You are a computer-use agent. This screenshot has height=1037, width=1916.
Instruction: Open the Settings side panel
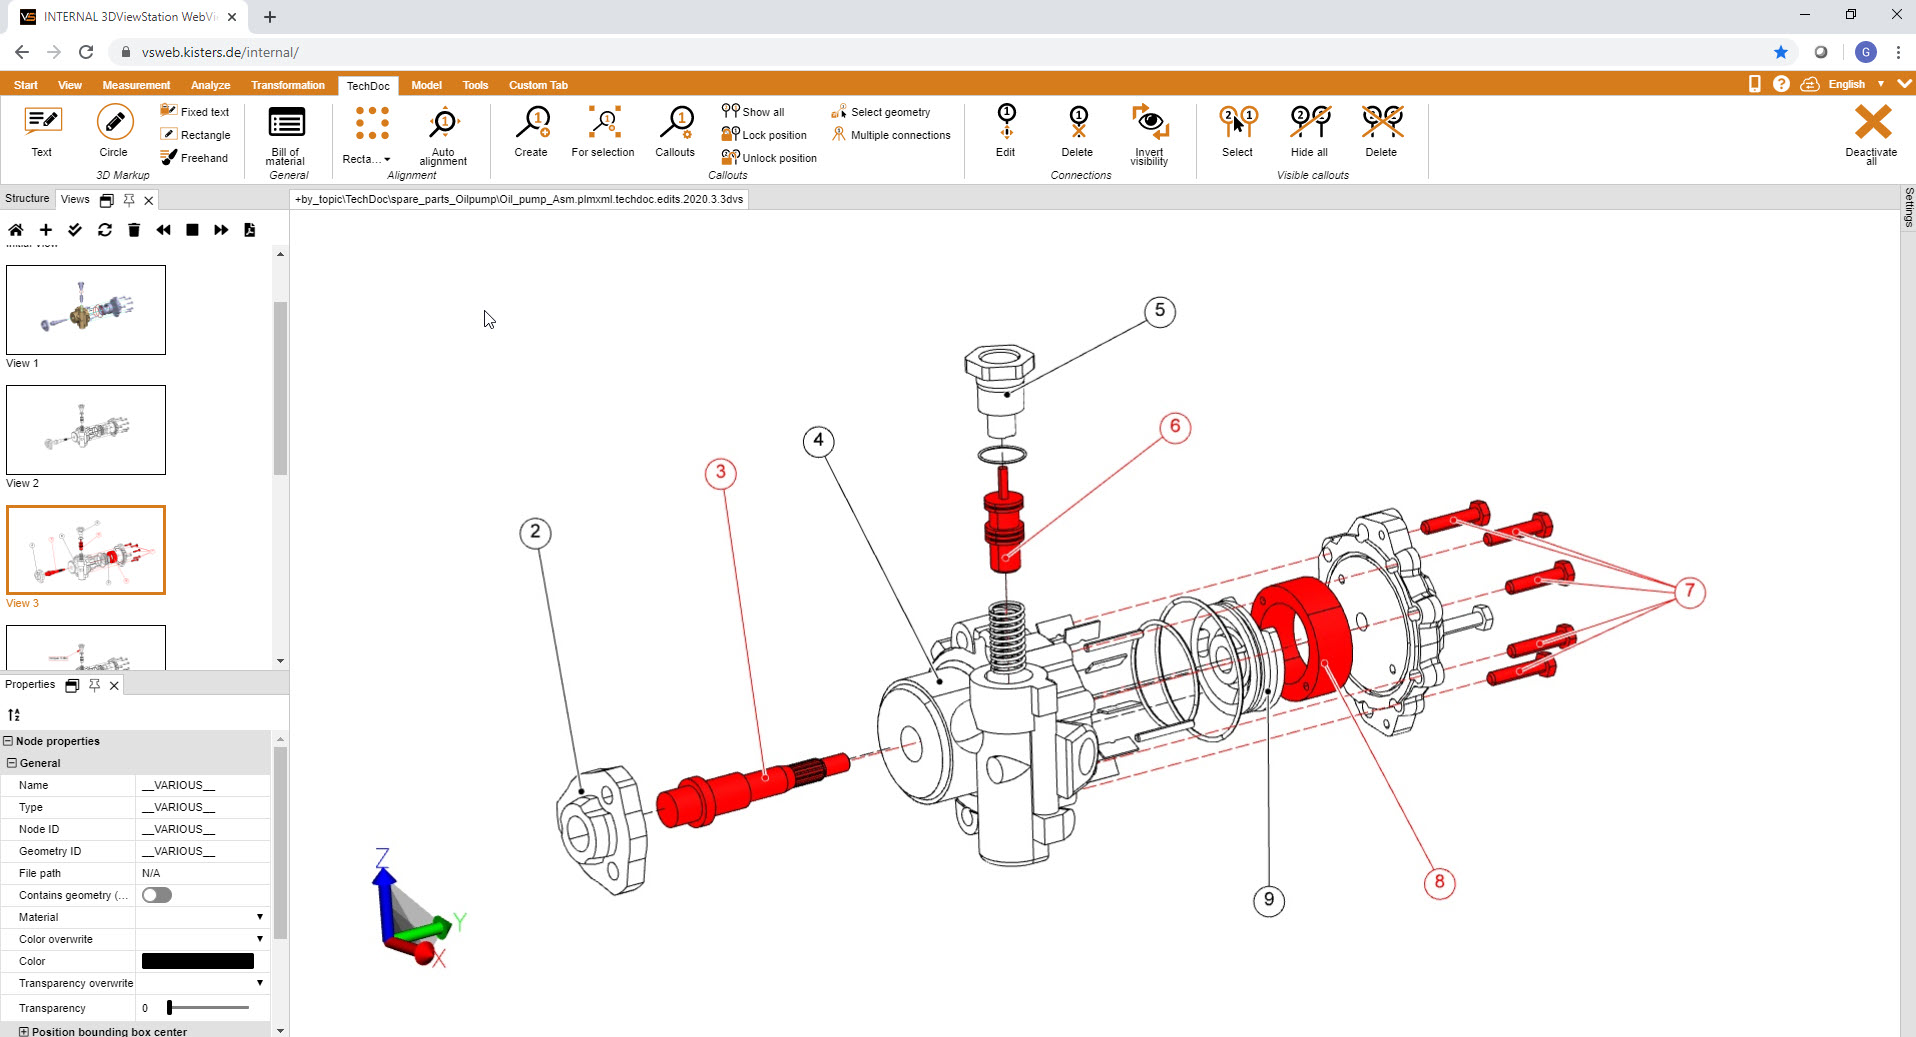(x=1909, y=207)
